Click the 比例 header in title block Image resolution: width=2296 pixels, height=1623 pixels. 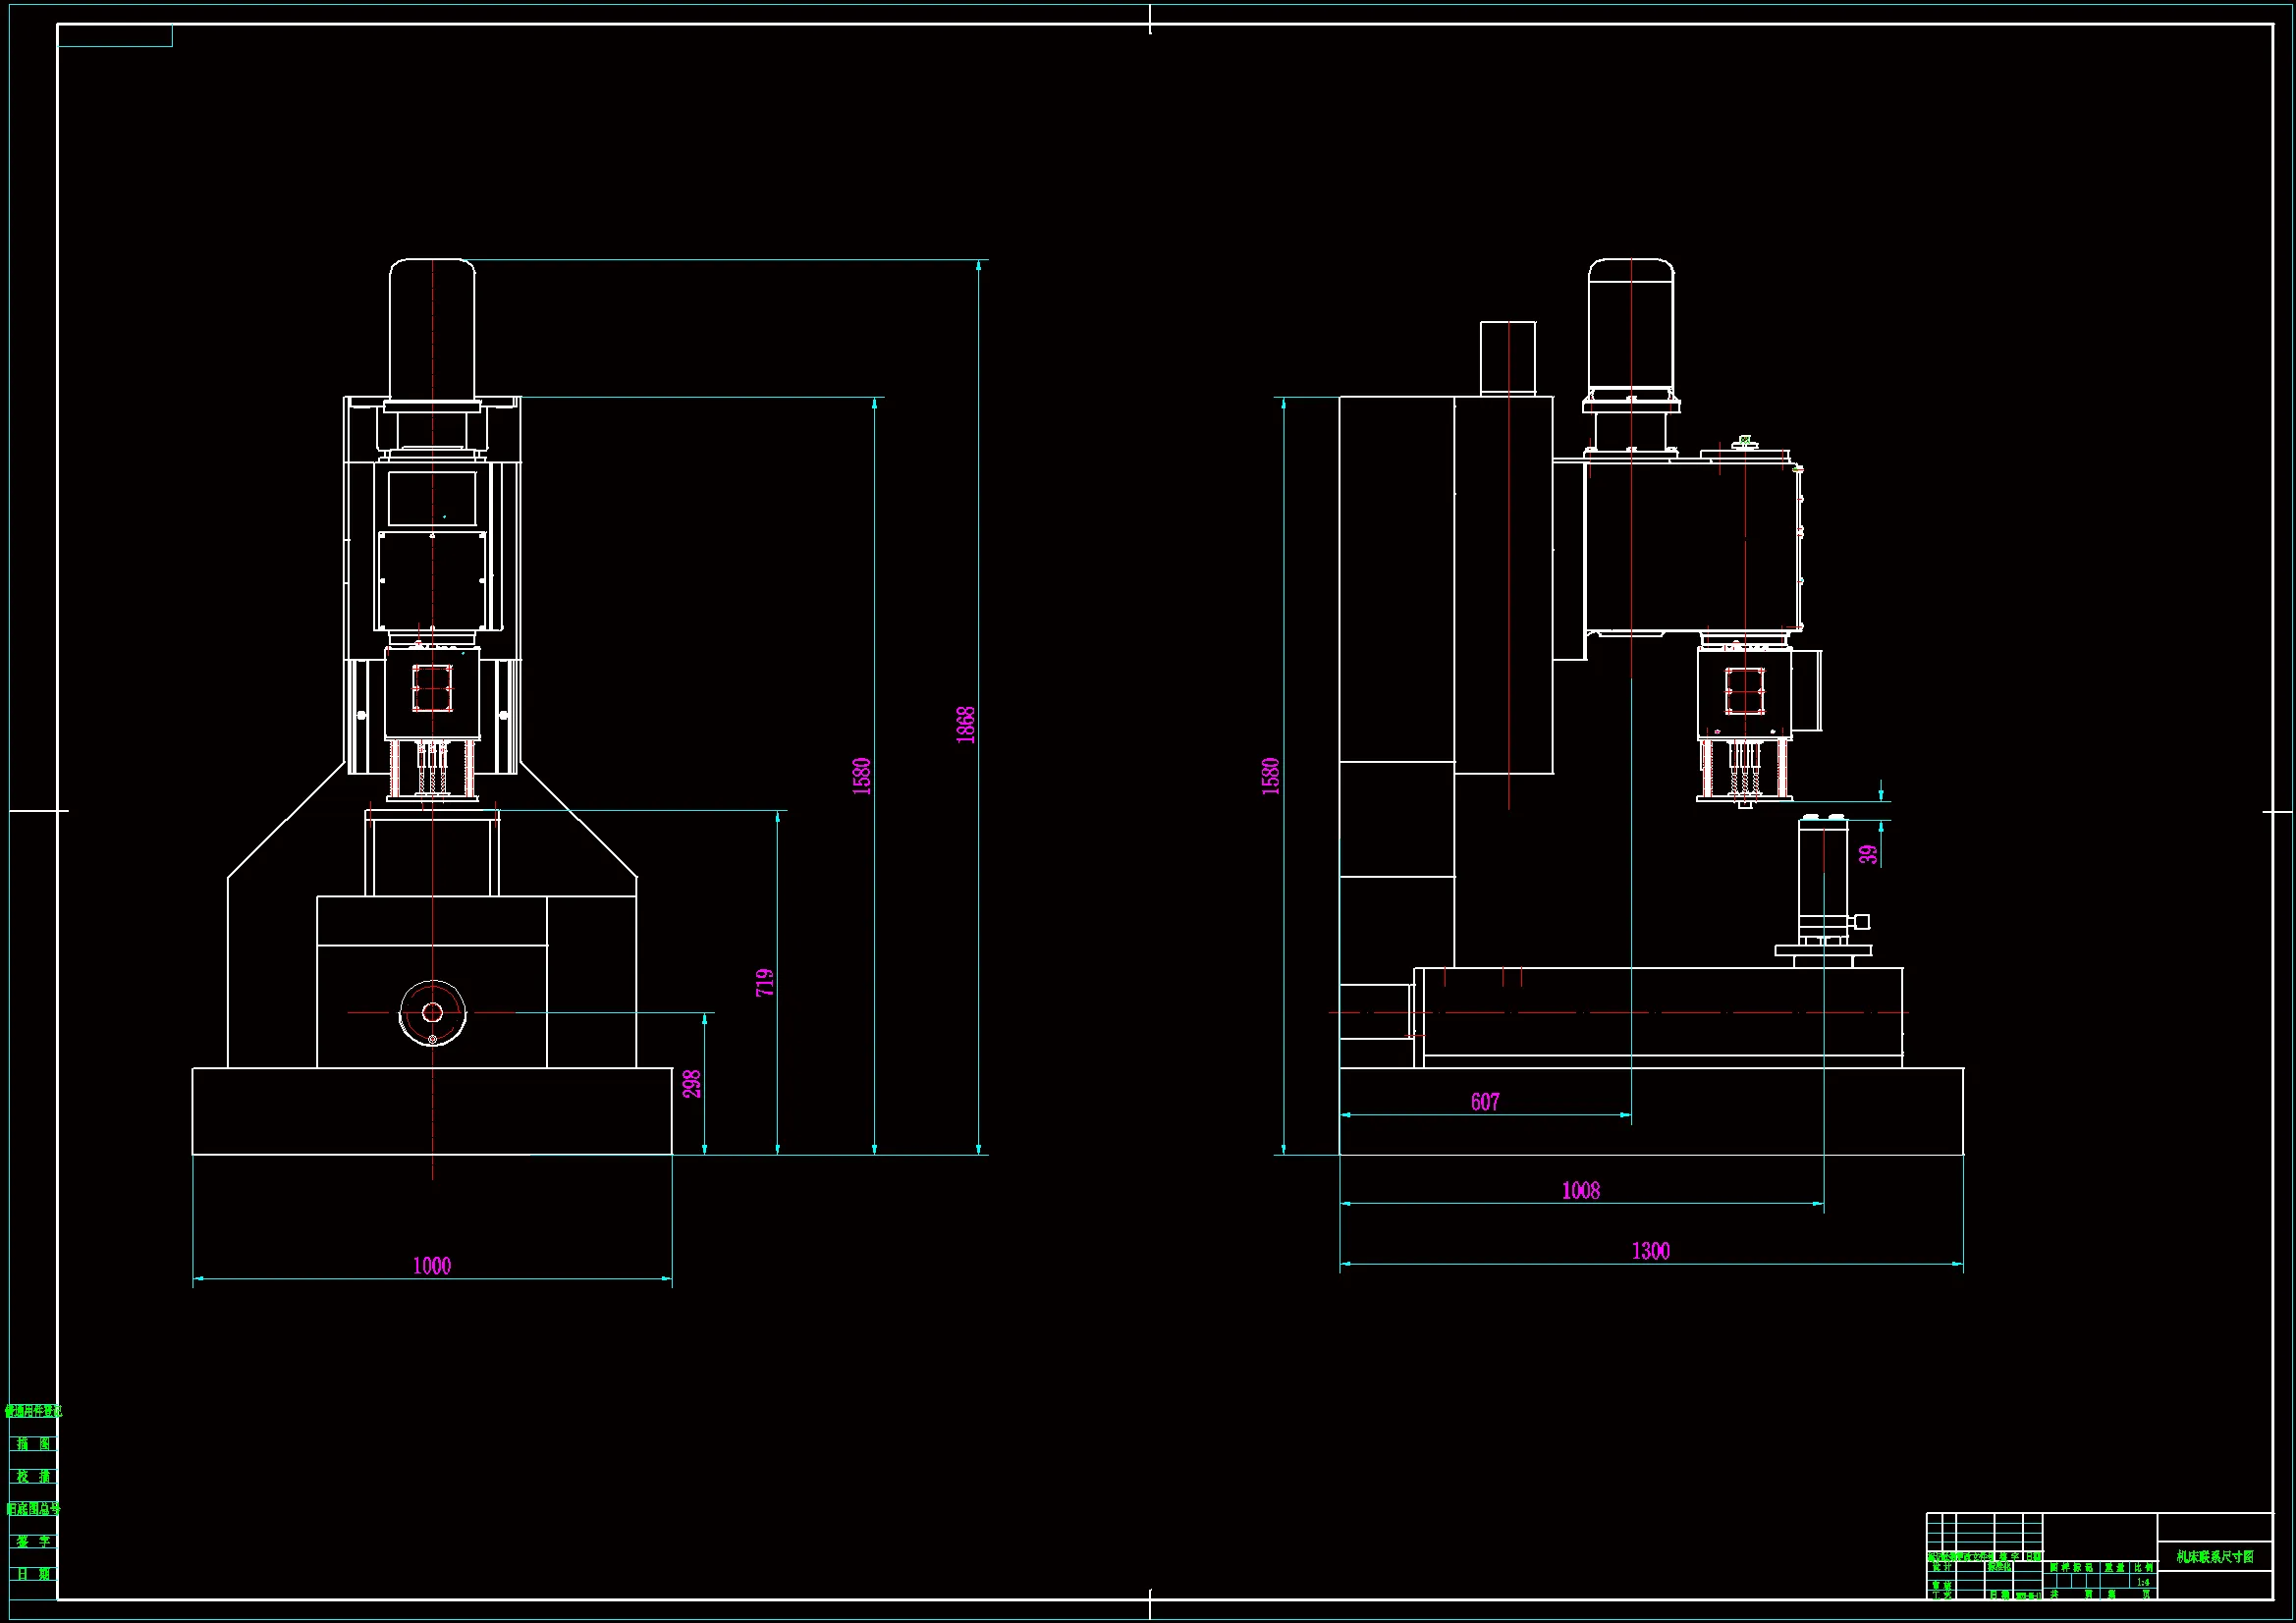click(x=2143, y=1568)
